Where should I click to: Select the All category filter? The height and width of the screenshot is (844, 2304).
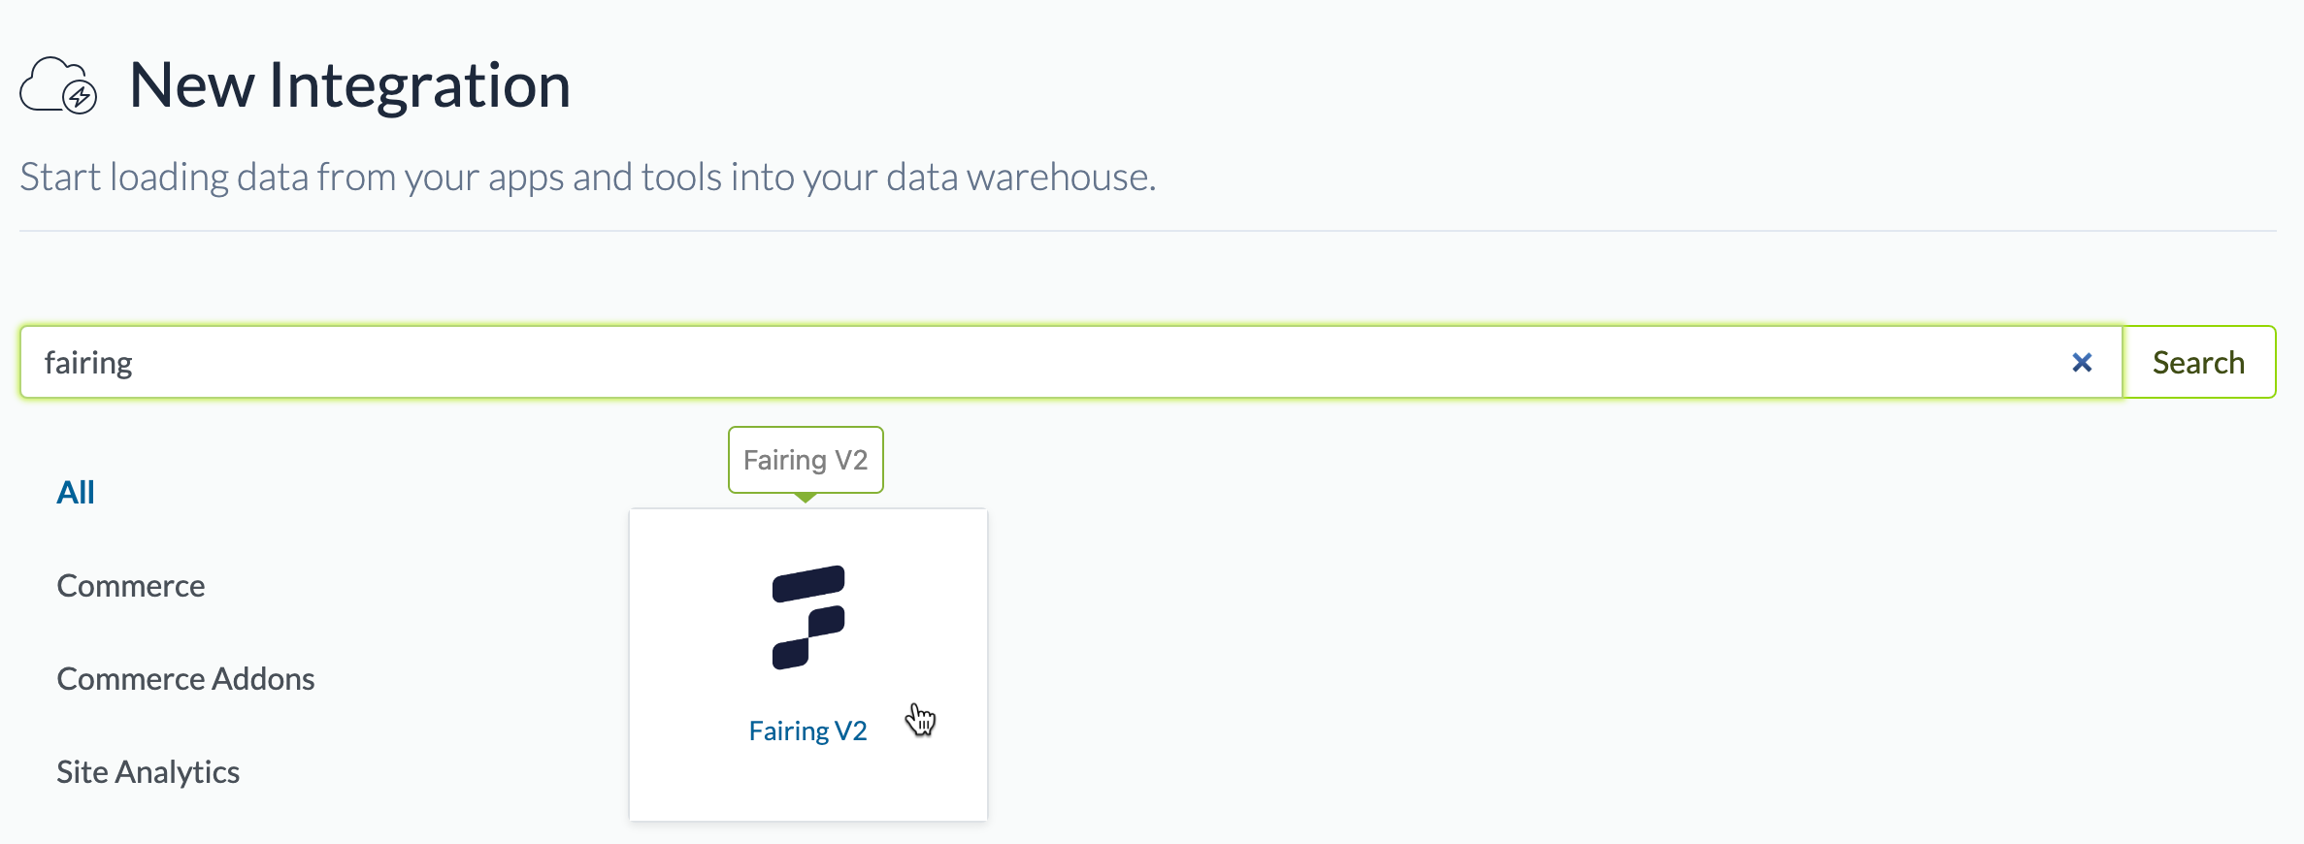[75, 492]
